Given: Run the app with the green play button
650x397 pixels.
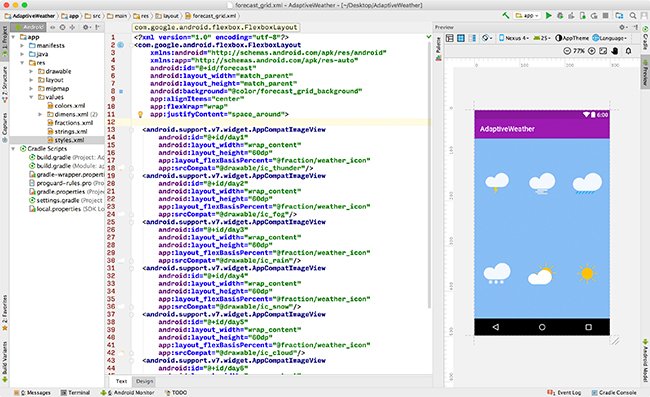Looking at the screenshot, I should pos(548,16).
